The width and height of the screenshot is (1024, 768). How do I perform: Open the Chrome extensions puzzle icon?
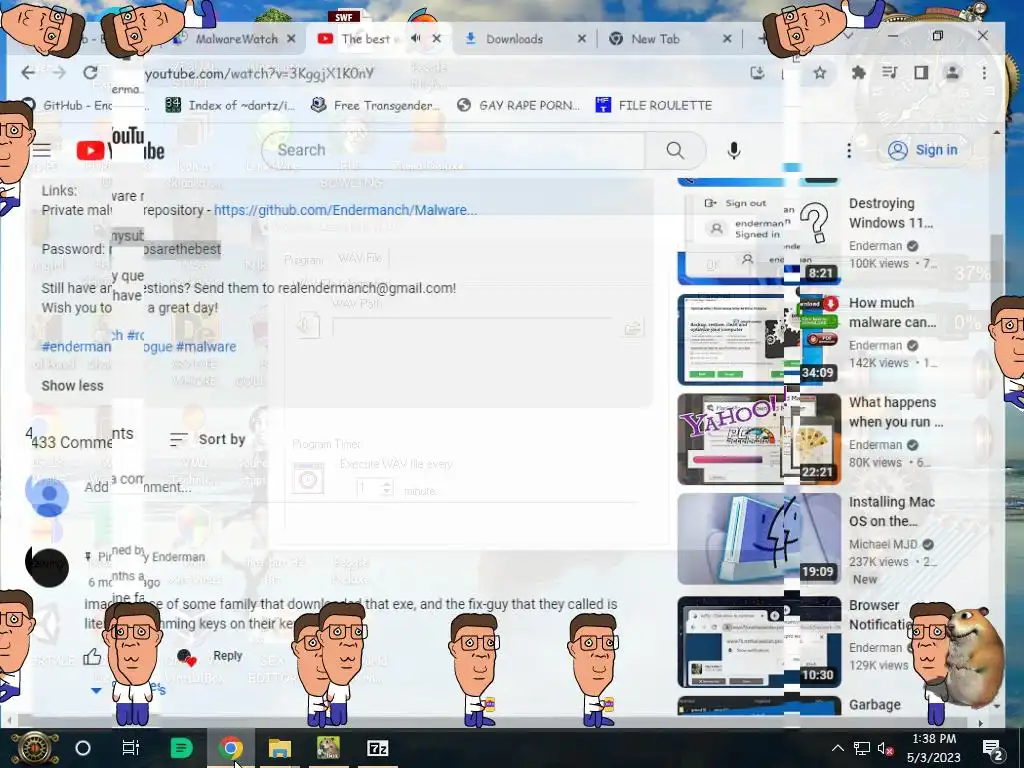[x=859, y=73]
